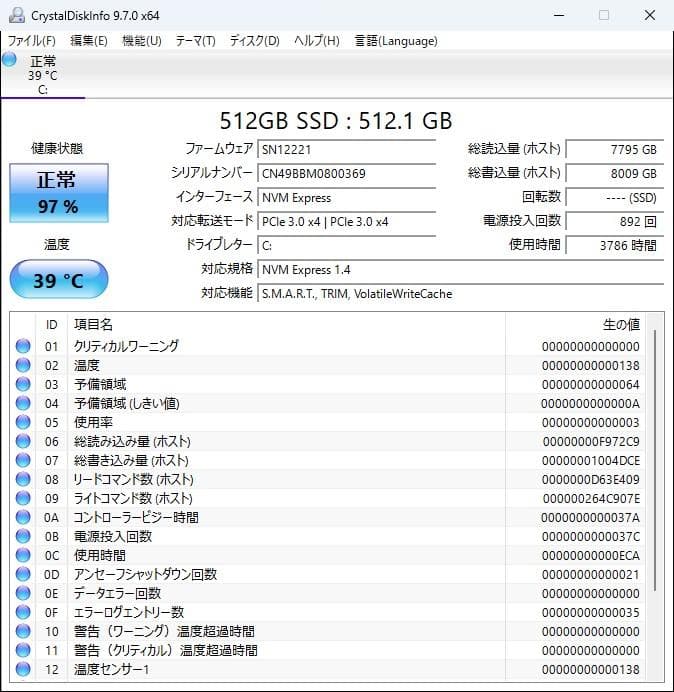
Task: Select the コントローラービジー時間 attribute name
Action: pyautogui.click(x=136, y=517)
